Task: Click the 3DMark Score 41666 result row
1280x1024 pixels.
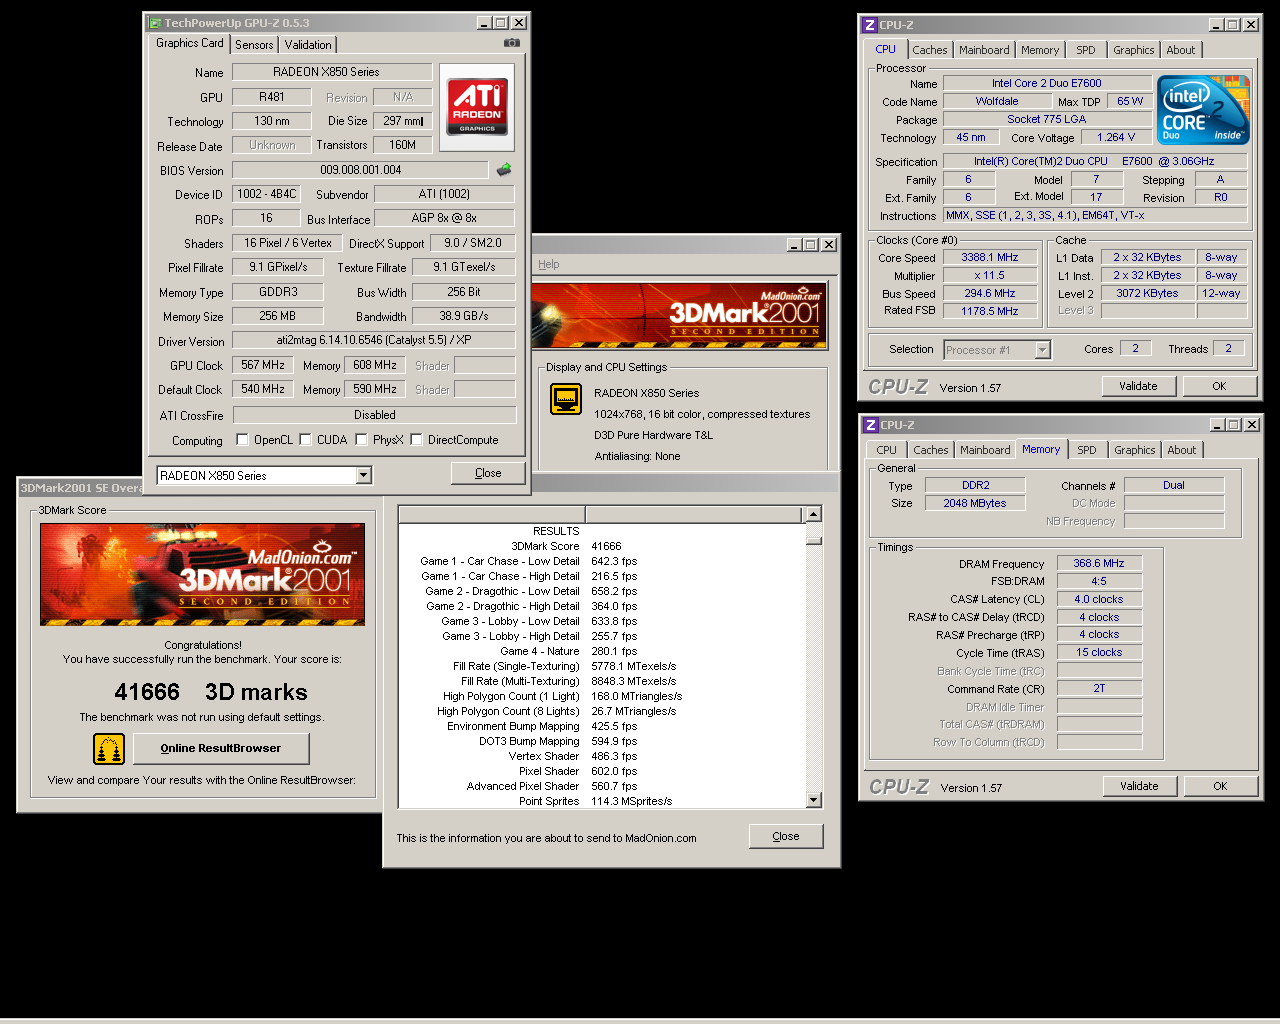Action: (x=601, y=546)
